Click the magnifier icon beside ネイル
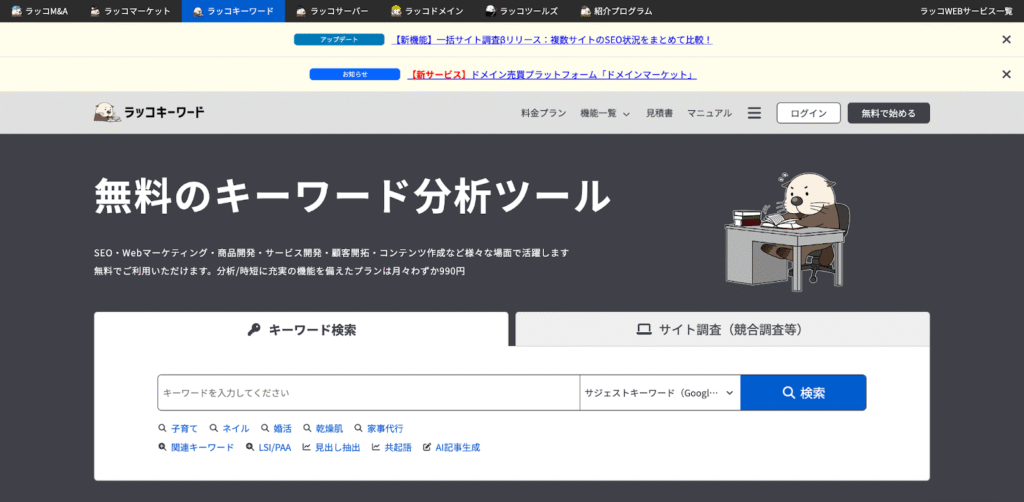 (x=214, y=429)
